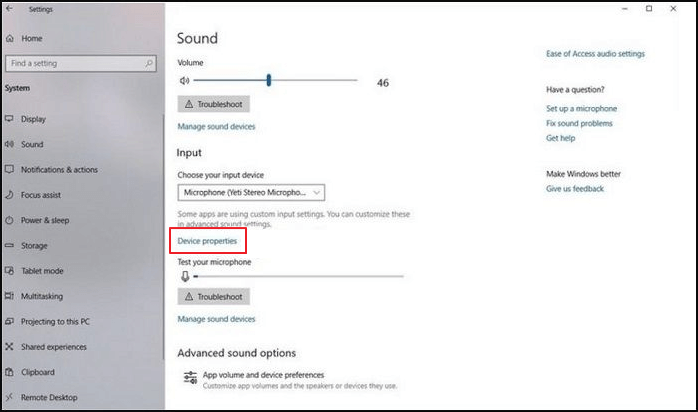
Task: Click the volume value 46
Action: (x=383, y=83)
